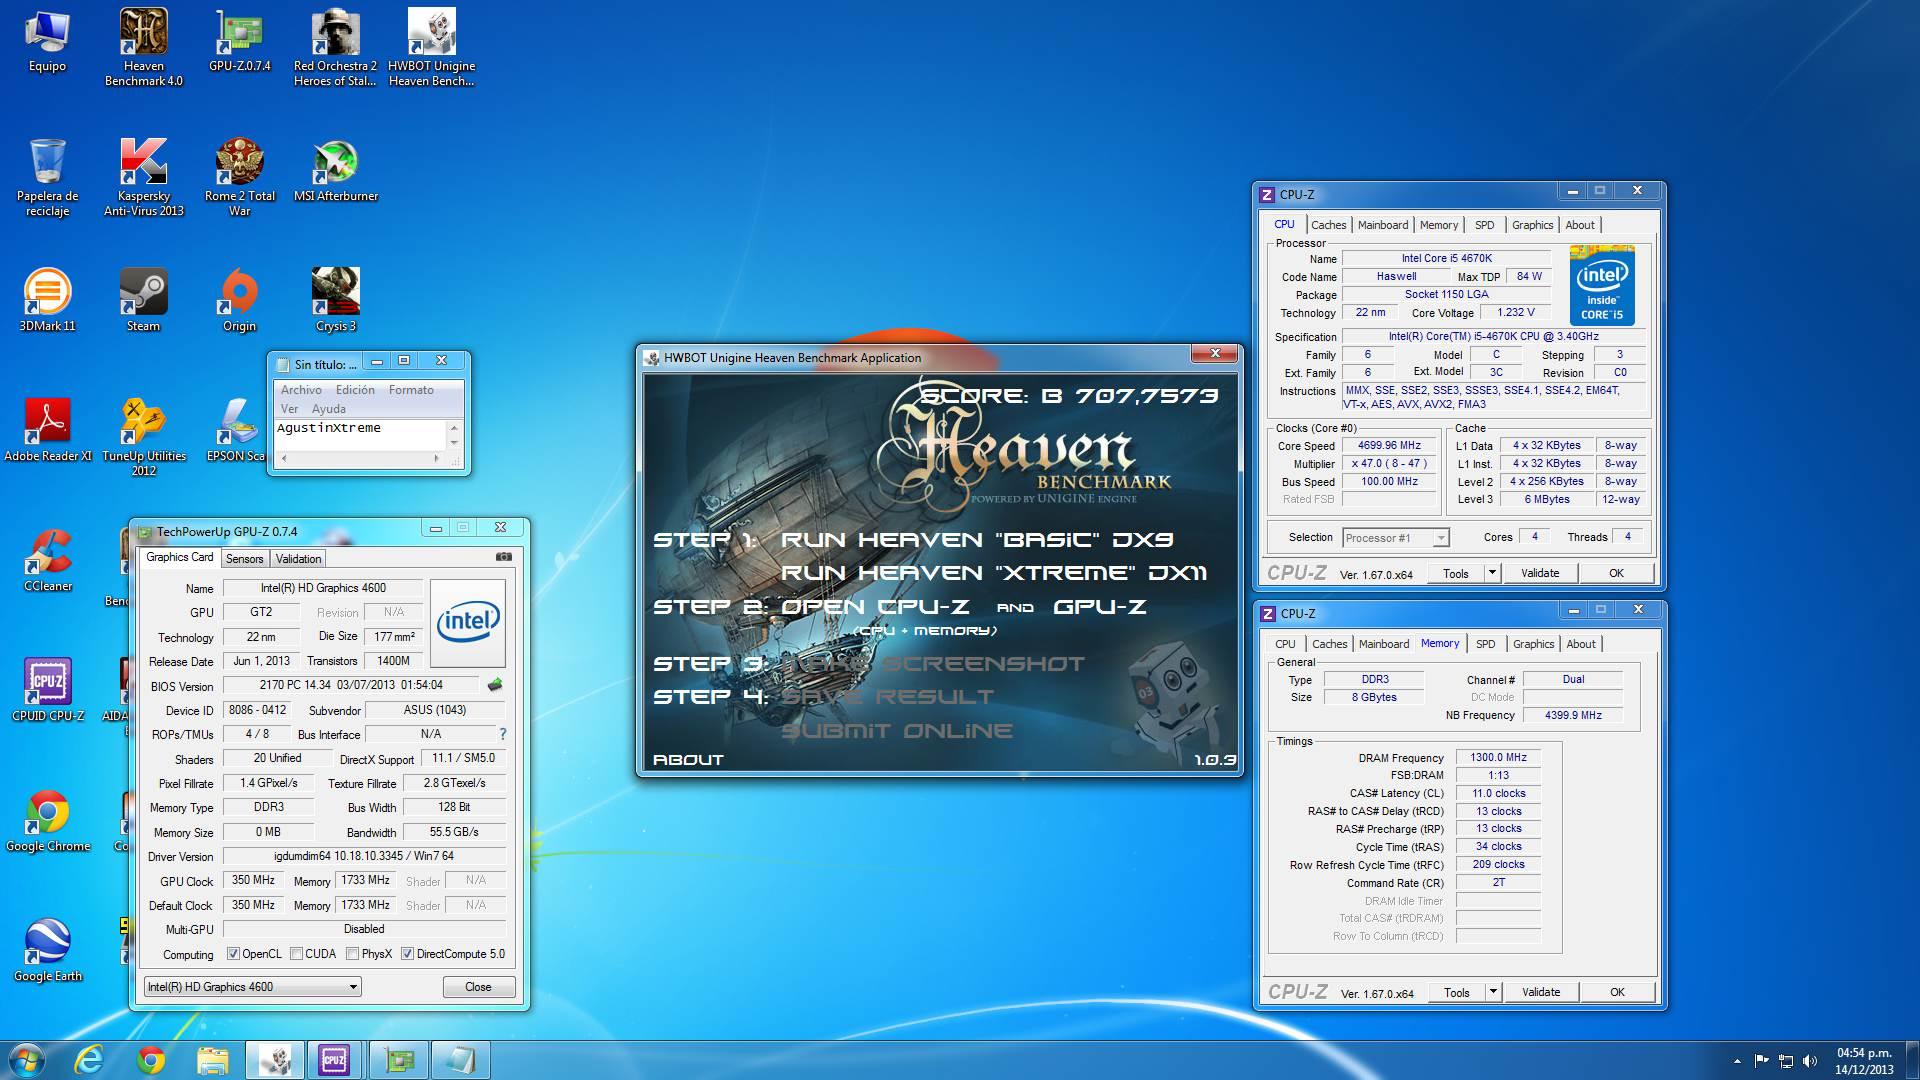1920x1080 pixels.
Task: Open Rome 2 Total War shortcut
Action: [240, 177]
